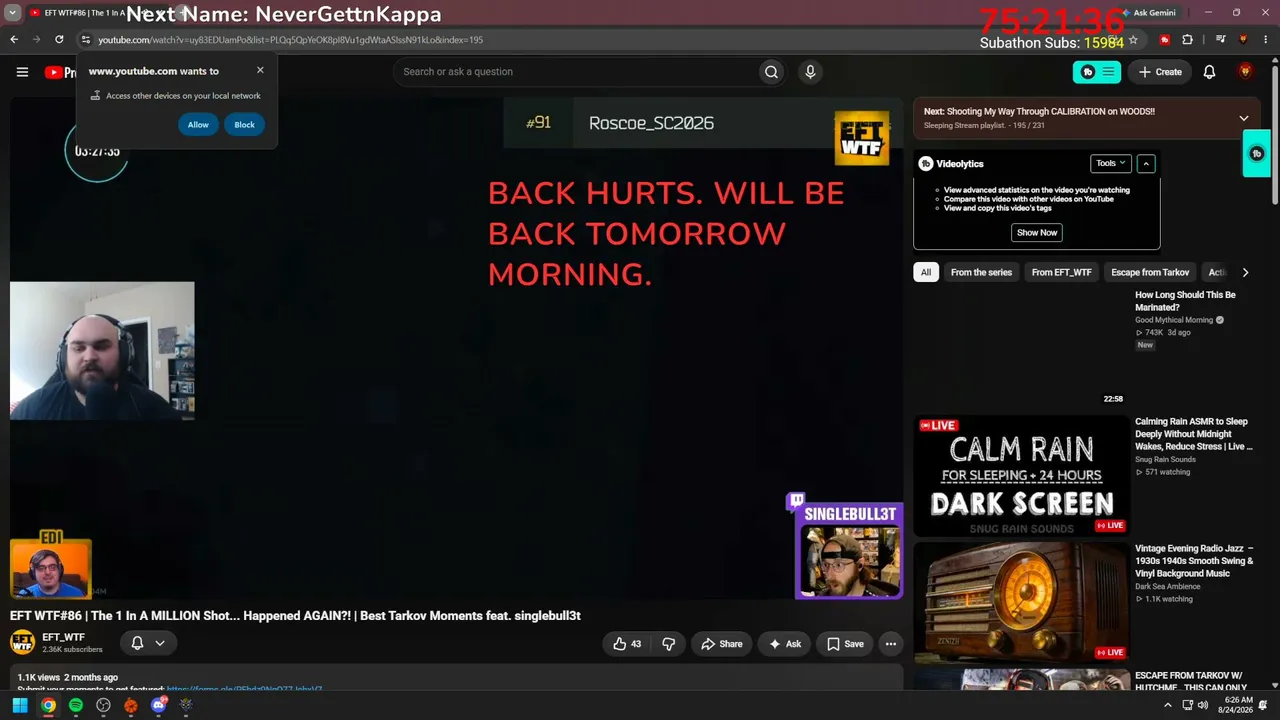
Task: Start voice search with the microphone icon
Action: click(x=810, y=72)
